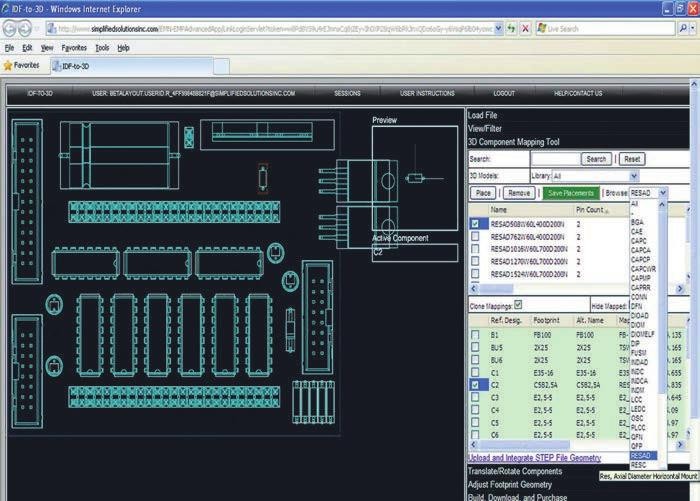Check the RESAD762W60L400D200N model checkbox
Screen dimensions: 700x501
475,236
